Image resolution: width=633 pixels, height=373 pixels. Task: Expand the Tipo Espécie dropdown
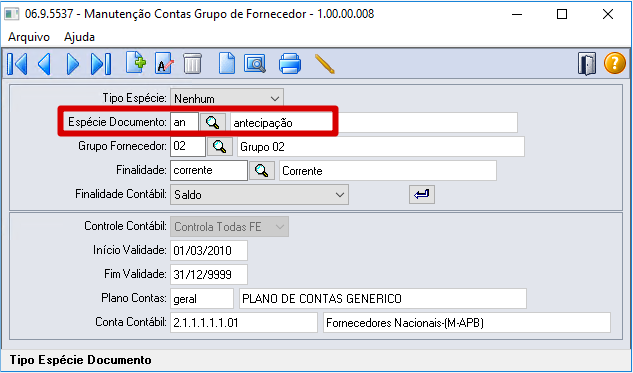coord(227,98)
